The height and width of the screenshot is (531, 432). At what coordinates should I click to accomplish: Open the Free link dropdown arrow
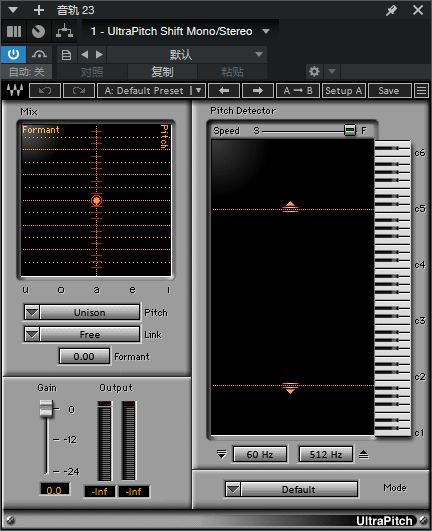click(x=32, y=334)
